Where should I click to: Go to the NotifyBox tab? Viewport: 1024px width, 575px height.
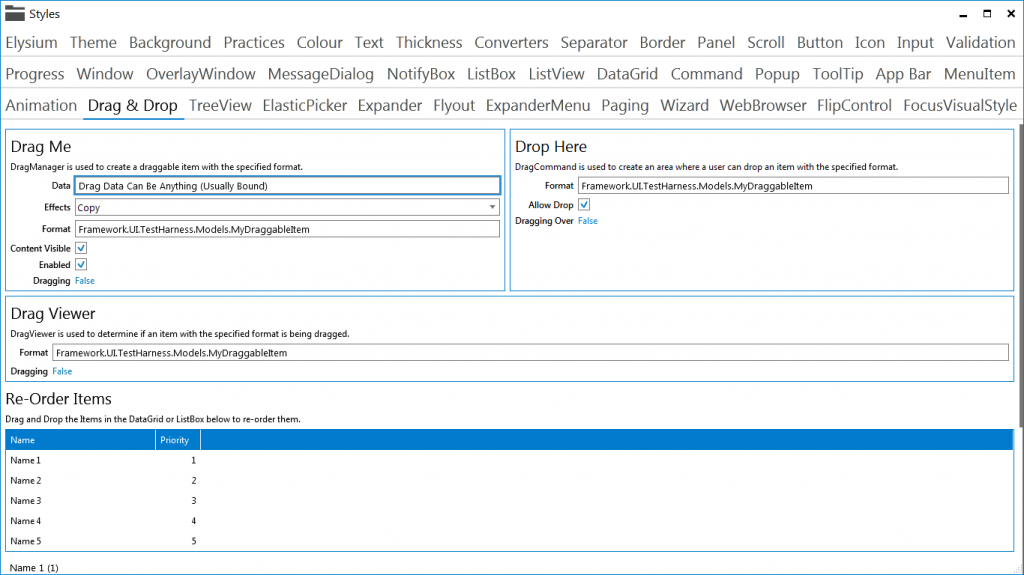[421, 74]
